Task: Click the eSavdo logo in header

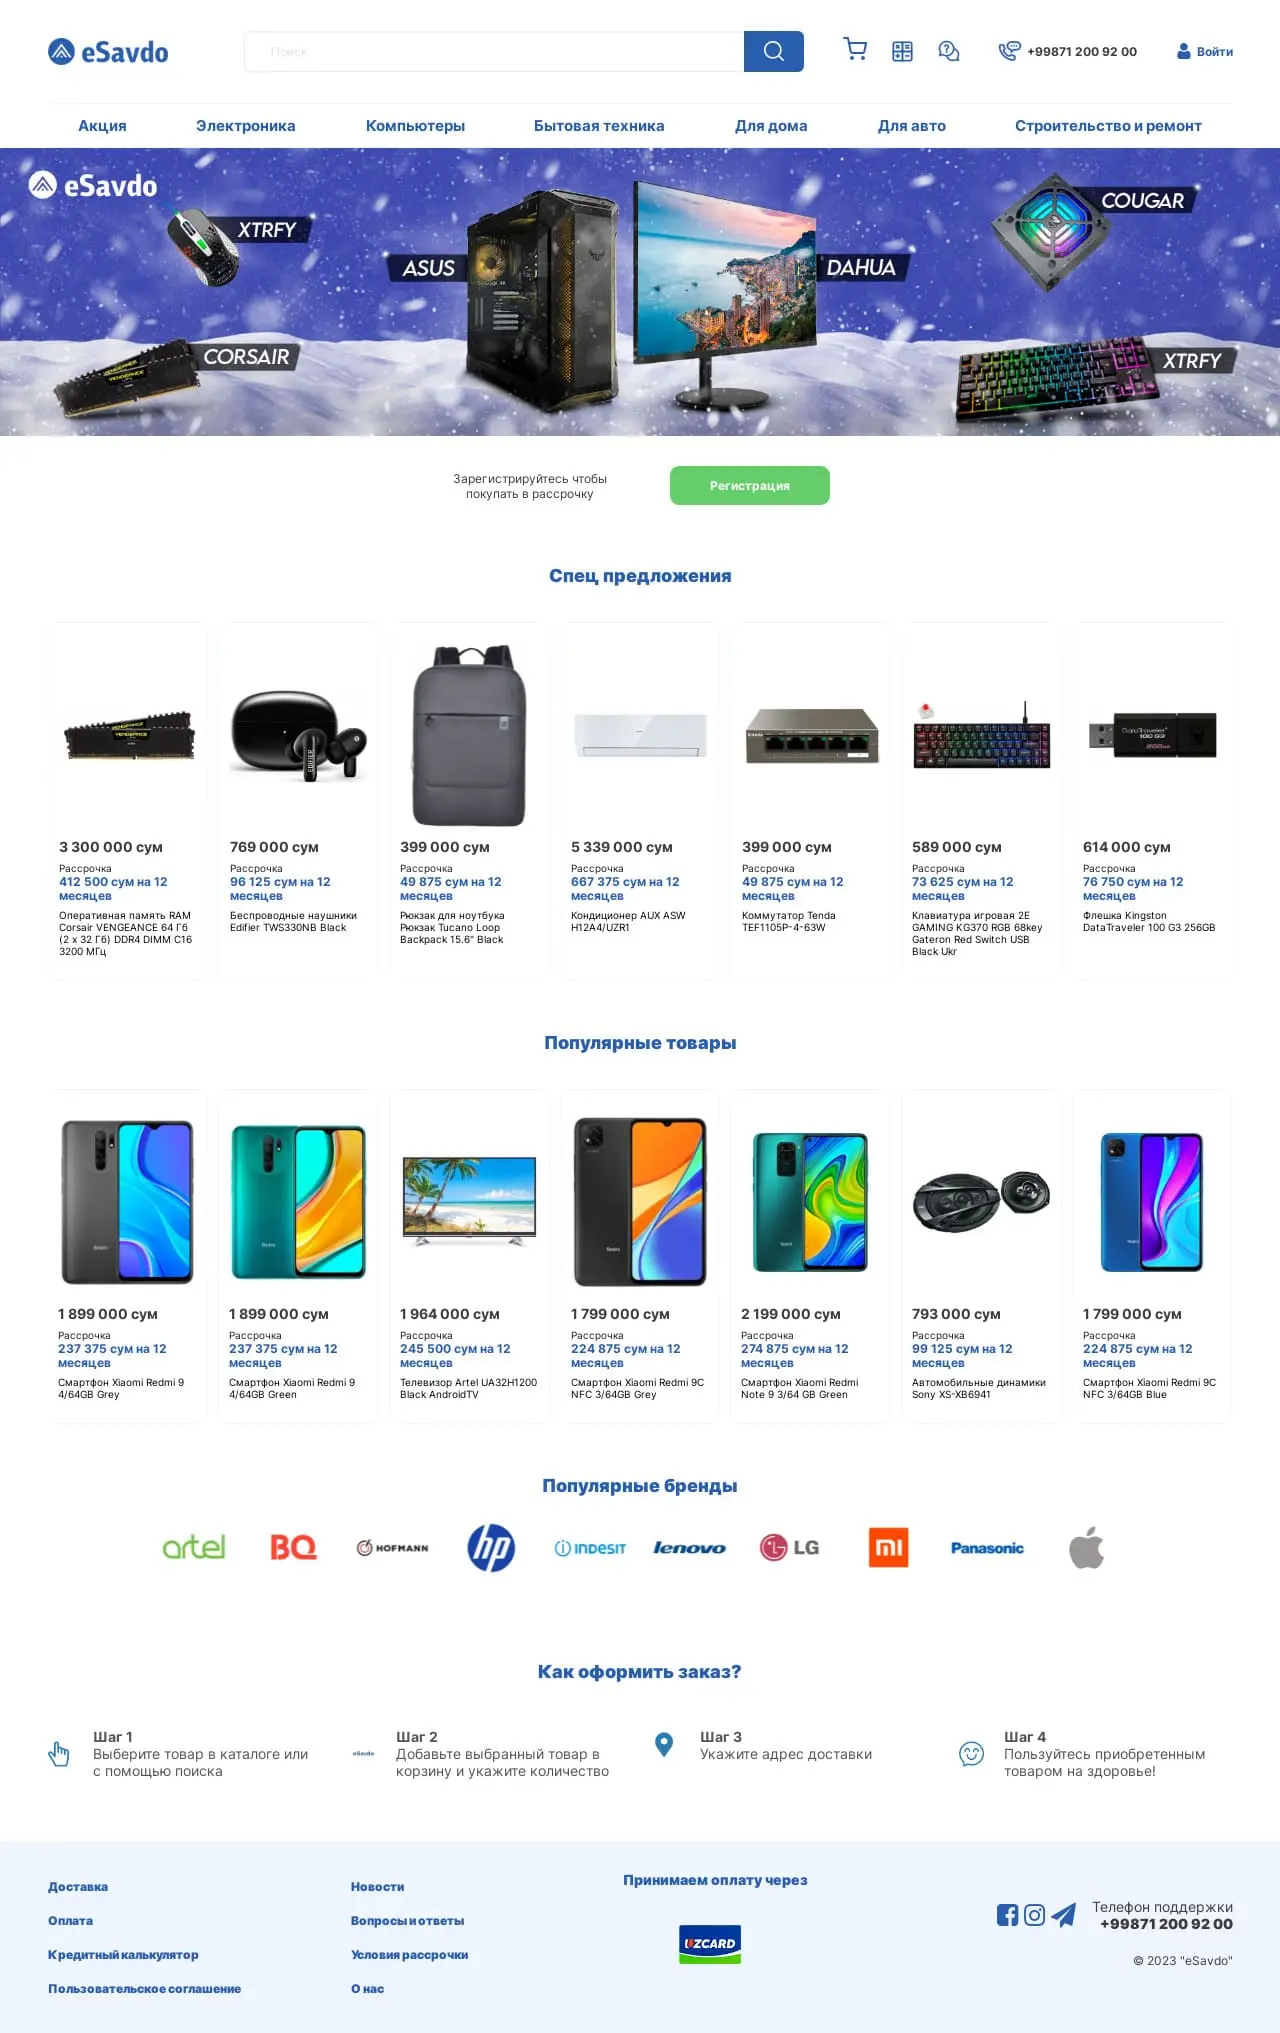Action: [108, 52]
